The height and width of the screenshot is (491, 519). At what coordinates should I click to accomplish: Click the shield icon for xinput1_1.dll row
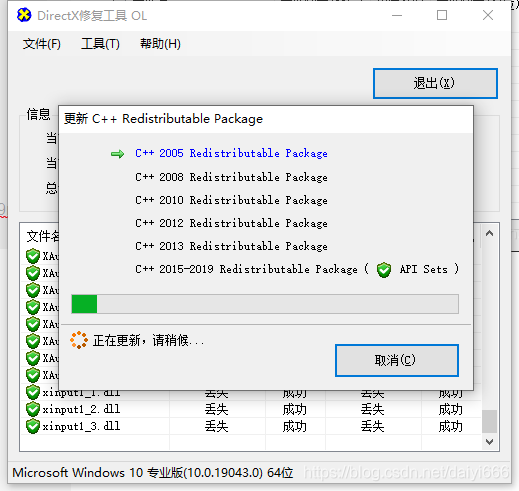pyautogui.click(x=33, y=392)
